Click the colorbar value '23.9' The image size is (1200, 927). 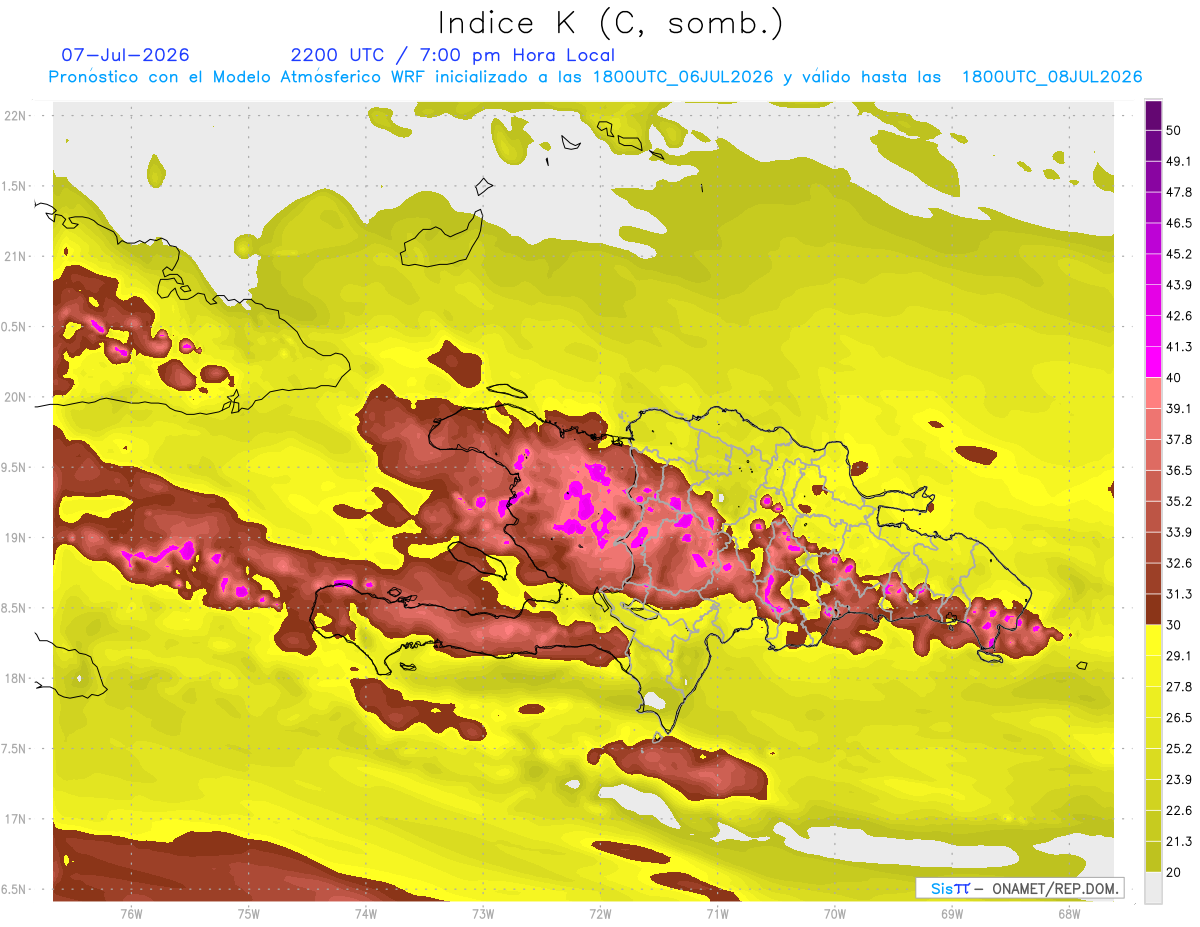pos(1179,780)
